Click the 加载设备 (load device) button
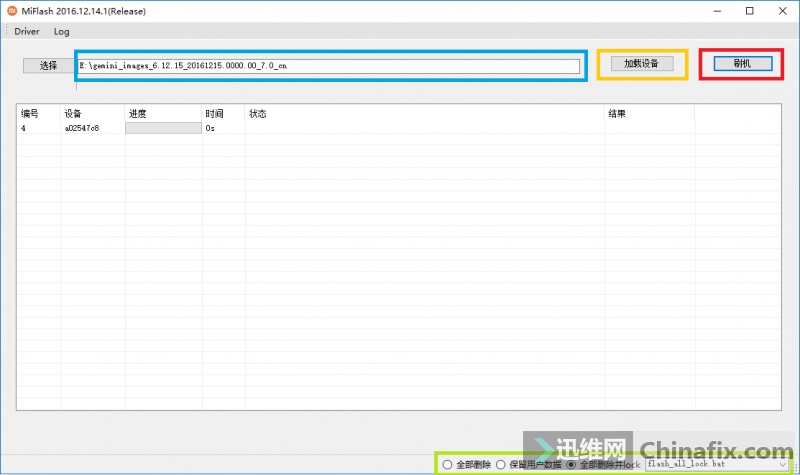Image resolution: width=800 pixels, height=475 pixels. 642,64
